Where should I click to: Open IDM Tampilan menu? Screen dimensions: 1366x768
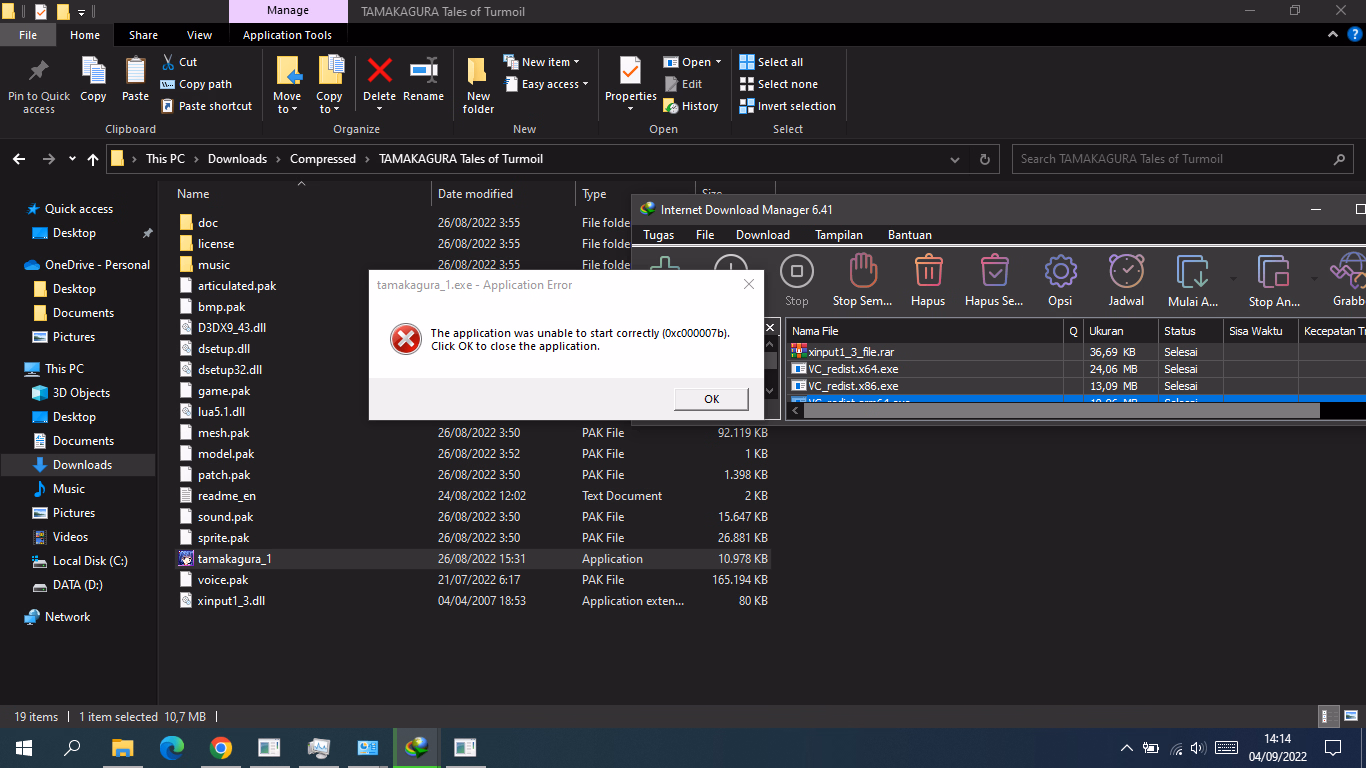pyautogui.click(x=839, y=235)
